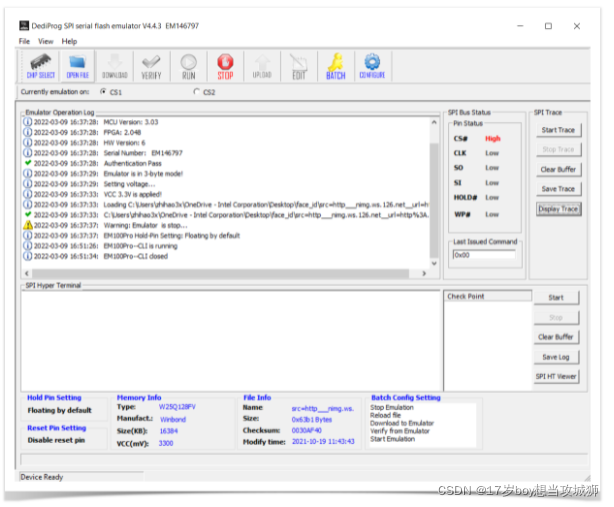Click the Open File toolbar icon
Screen dimensions: 614x507
[78, 66]
